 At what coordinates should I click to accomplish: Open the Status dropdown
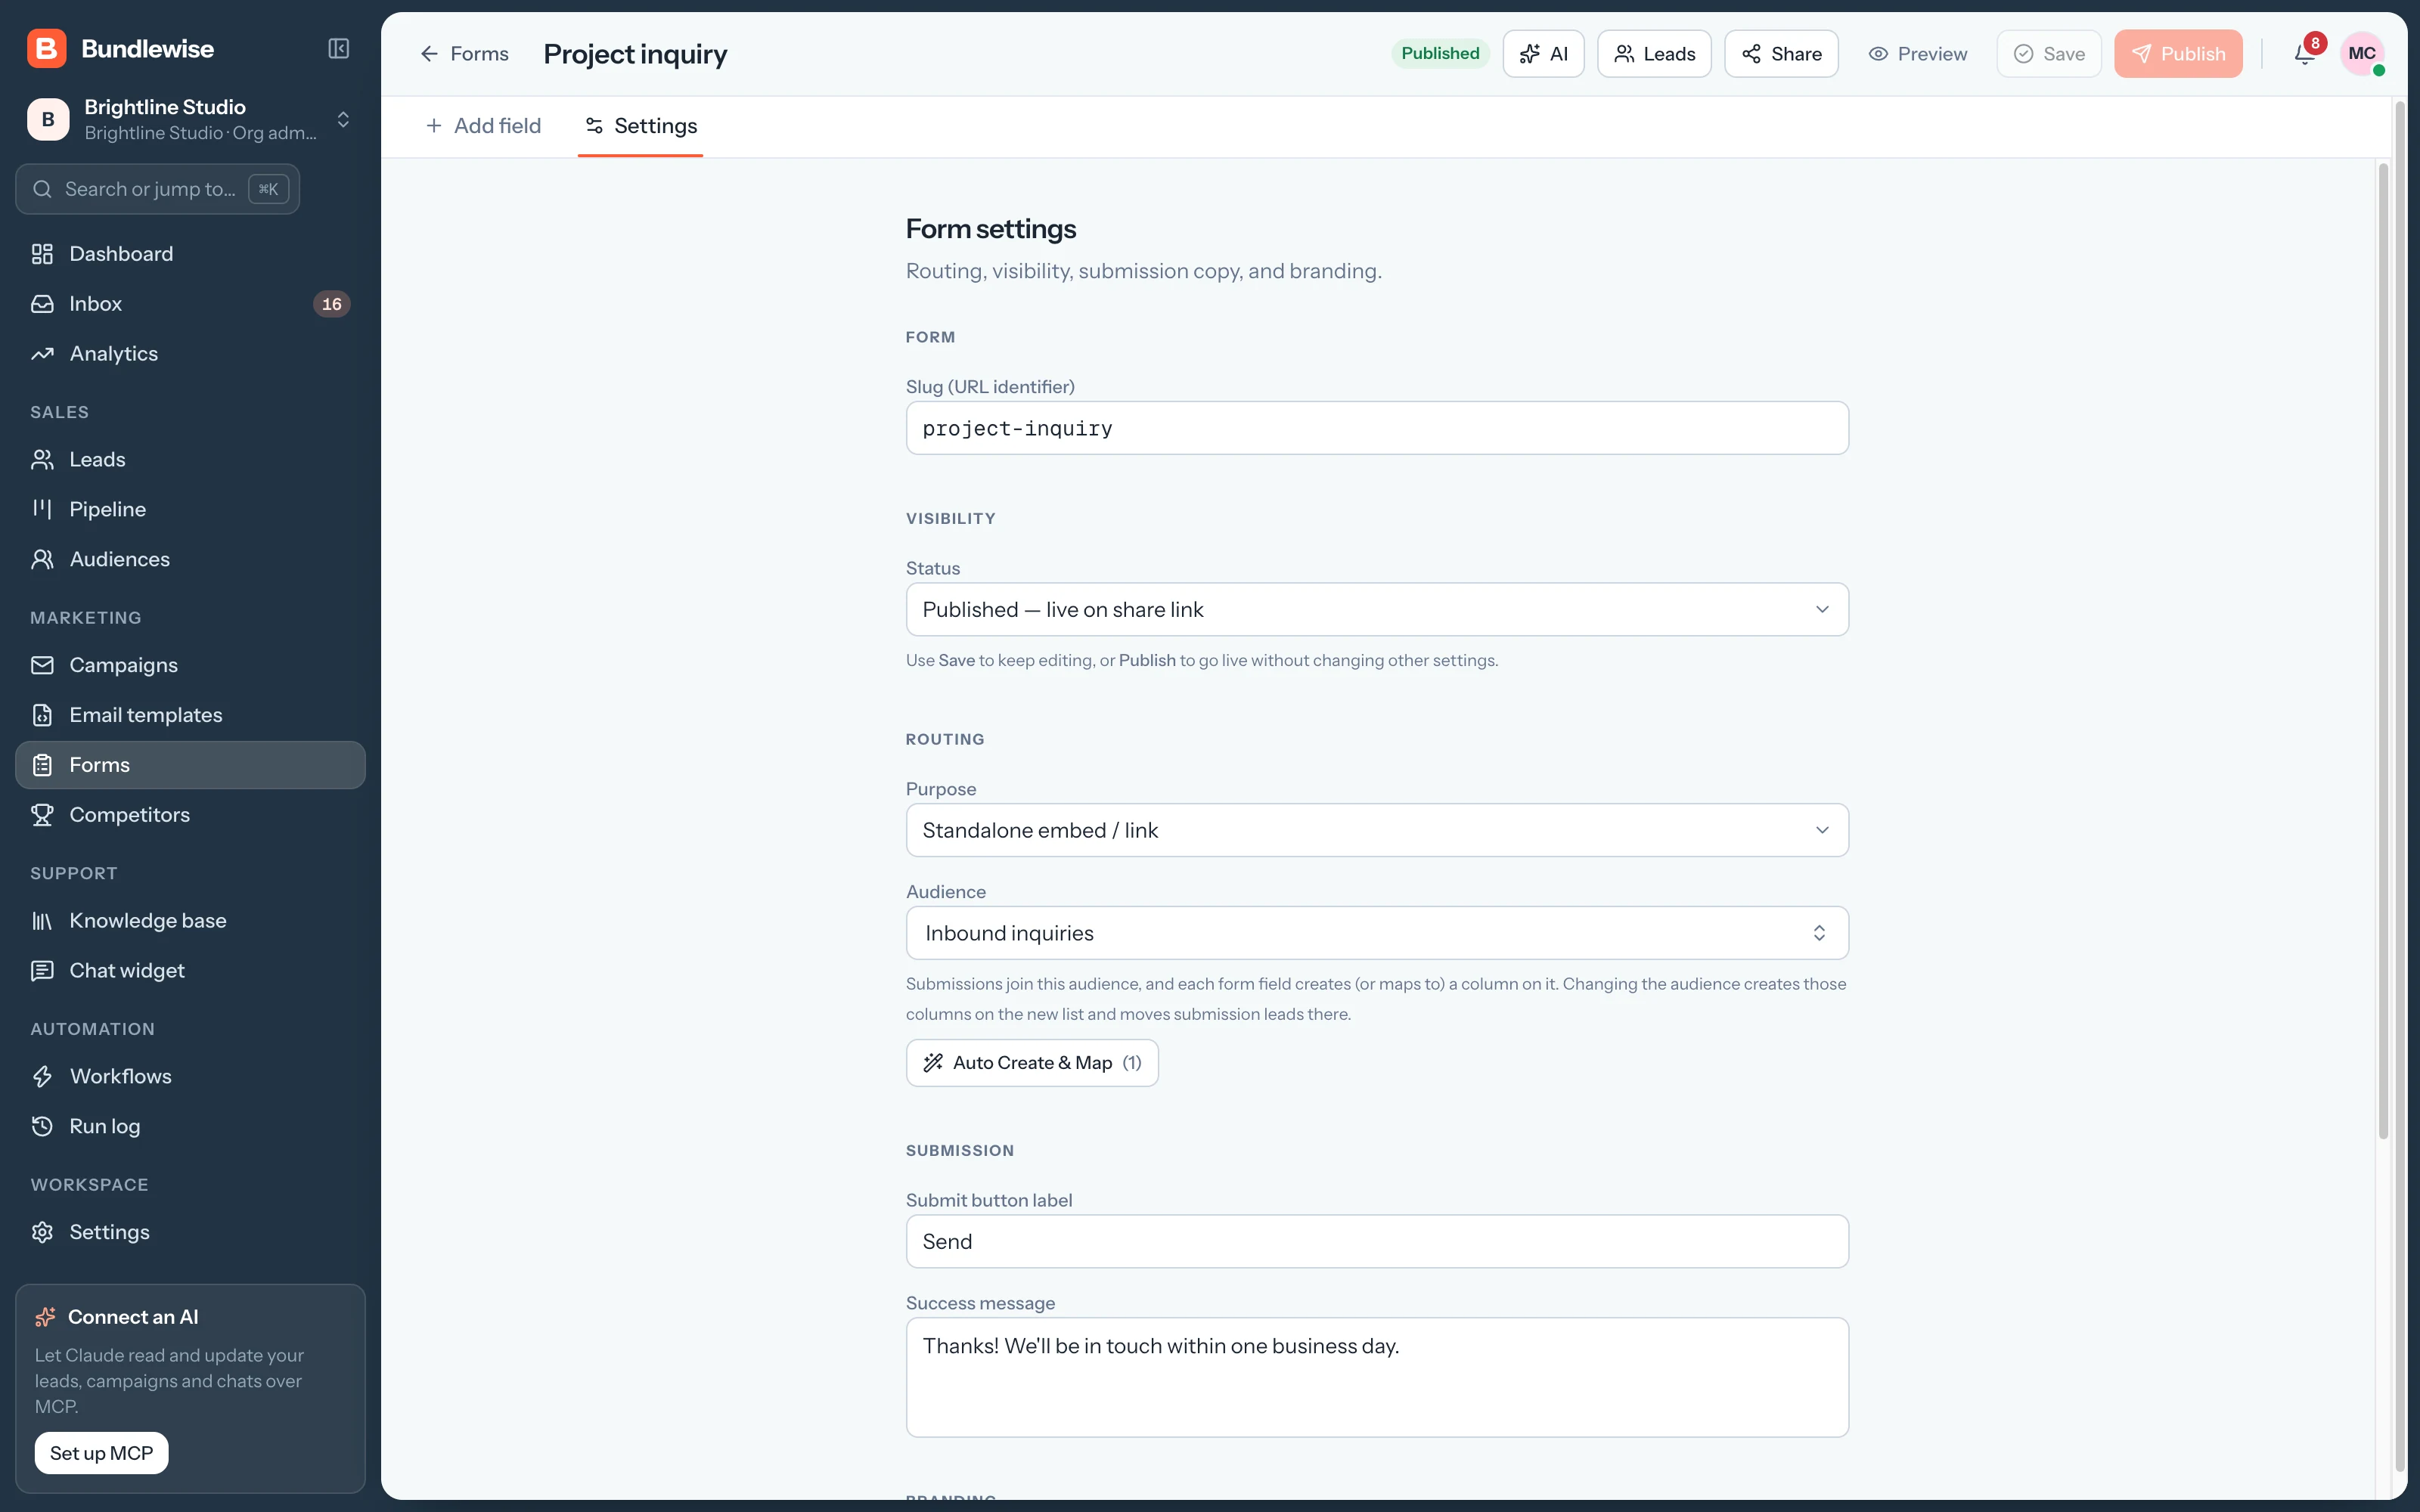tap(1377, 610)
